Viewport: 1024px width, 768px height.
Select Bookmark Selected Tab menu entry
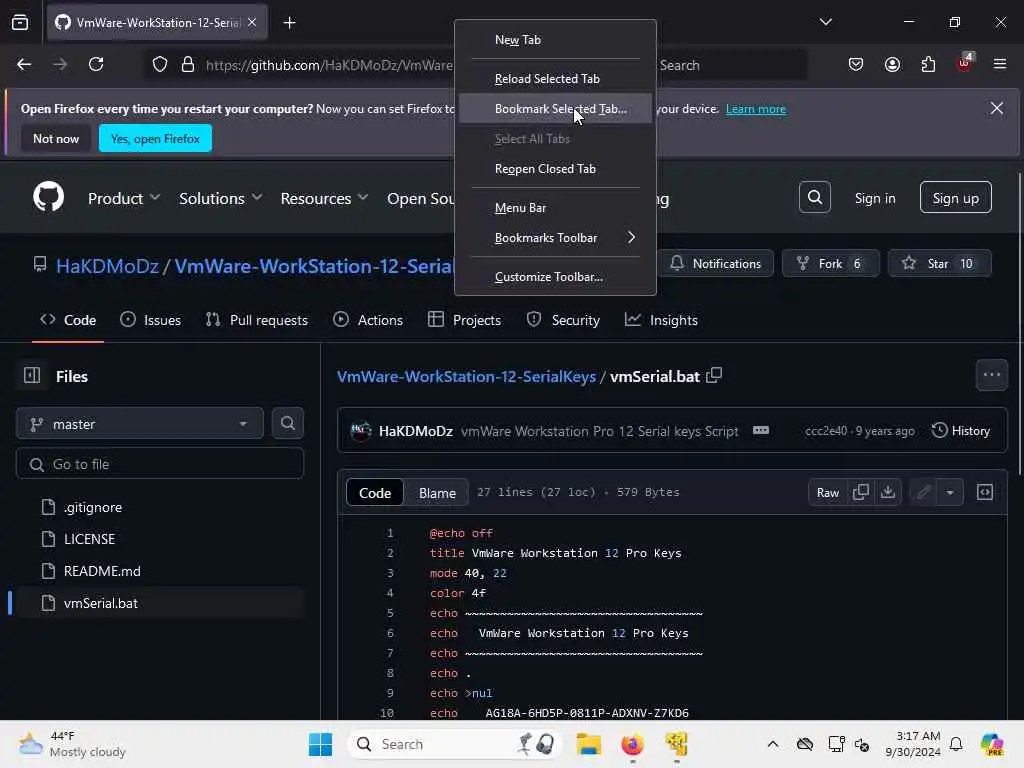(555, 108)
